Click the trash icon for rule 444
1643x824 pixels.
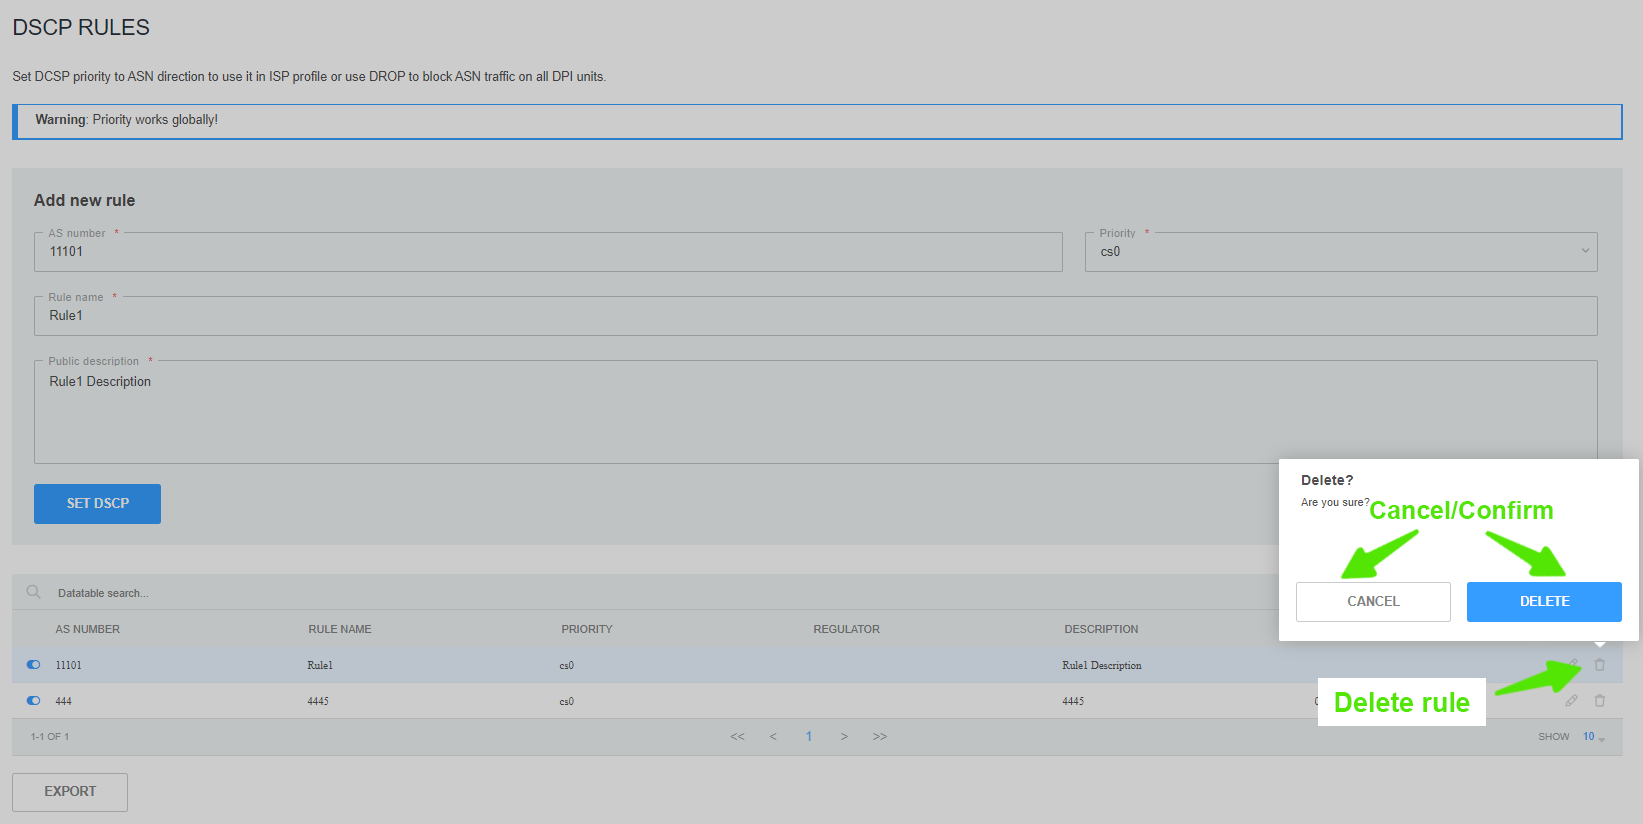pos(1599,701)
